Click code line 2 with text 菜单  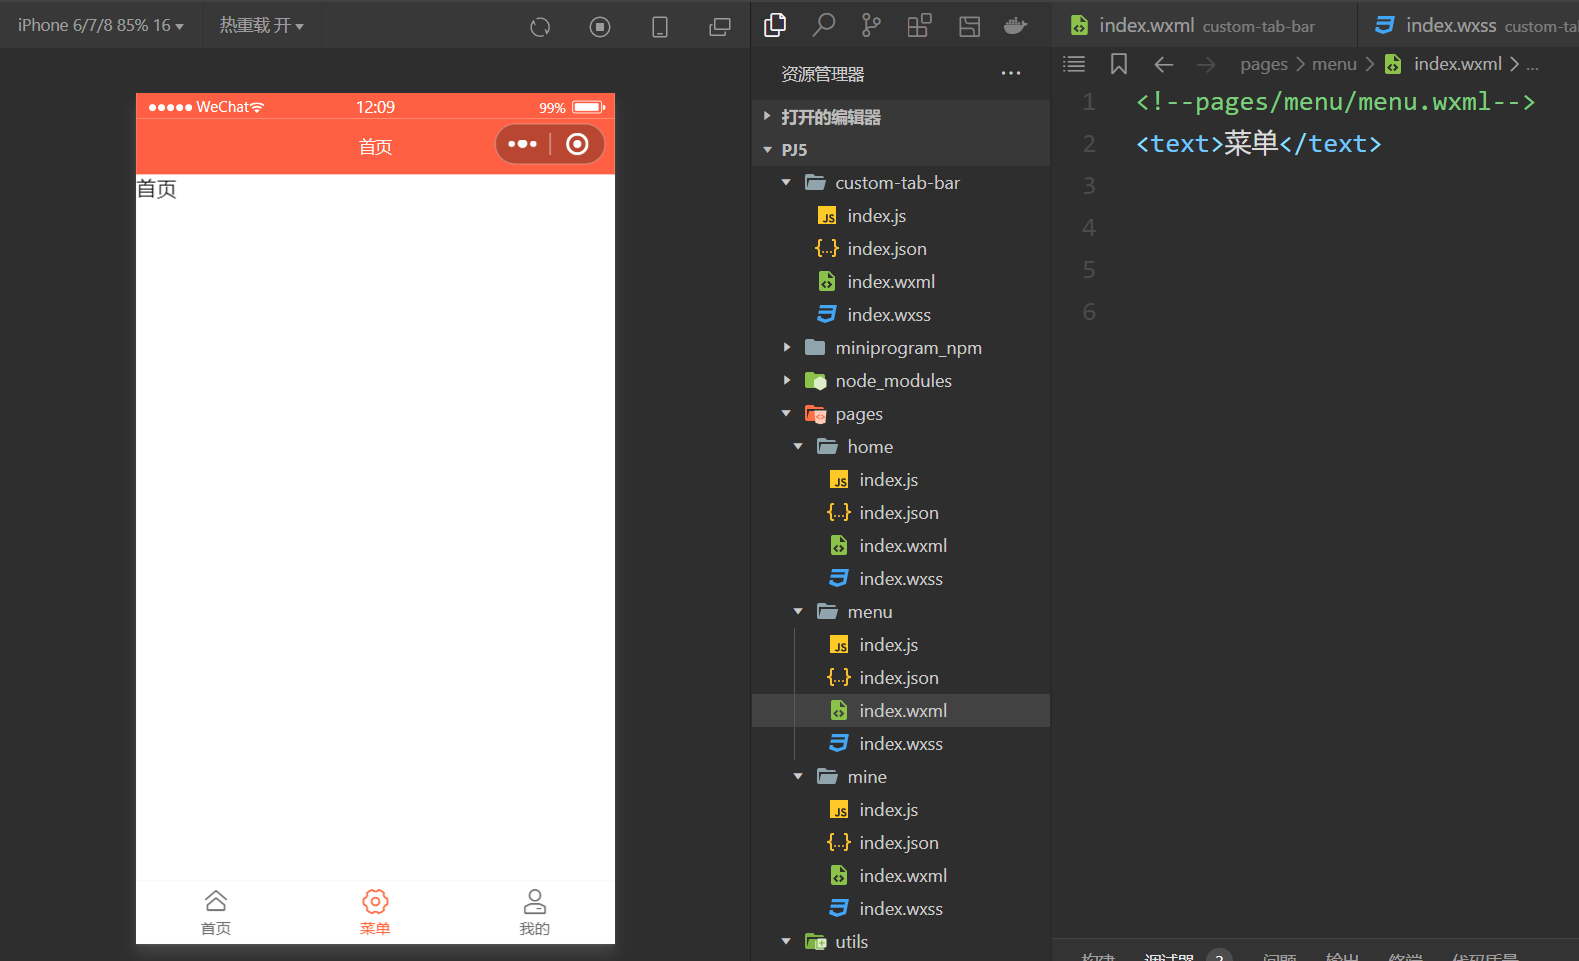tap(1258, 144)
